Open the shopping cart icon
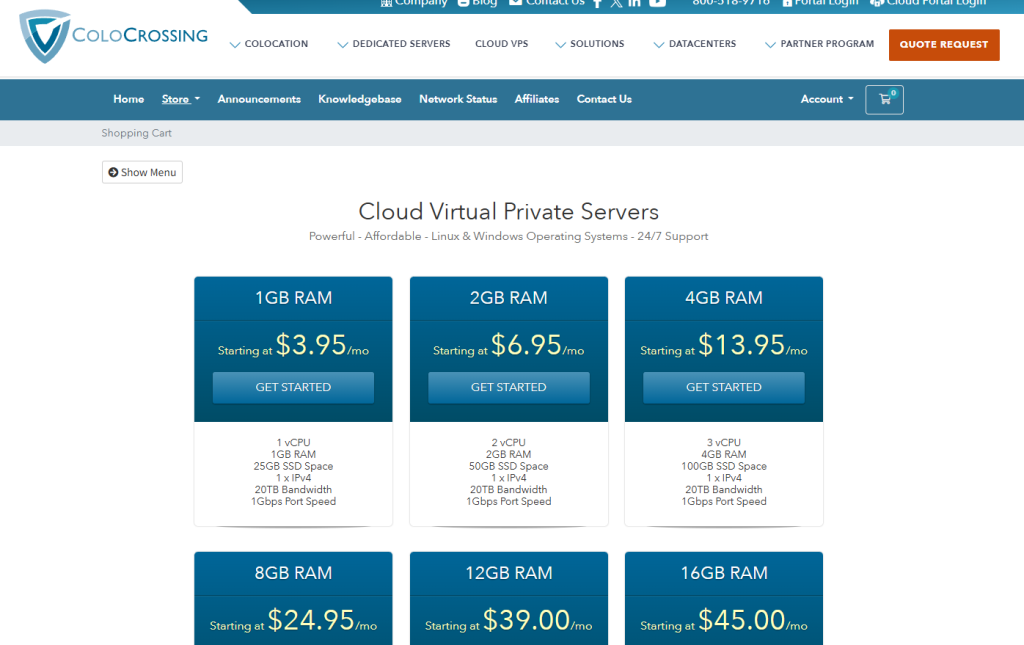Image resolution: width=1024 pixels, height=645 pixels. pos(884,99)
